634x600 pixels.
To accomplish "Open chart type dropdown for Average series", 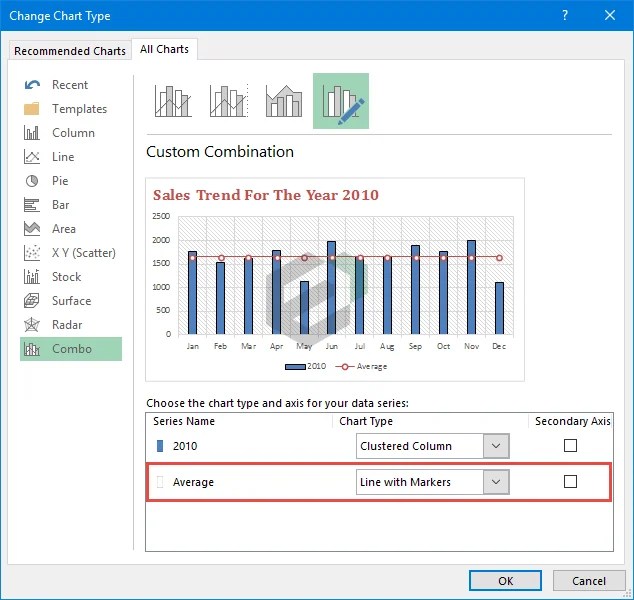I will pos(496,482).
